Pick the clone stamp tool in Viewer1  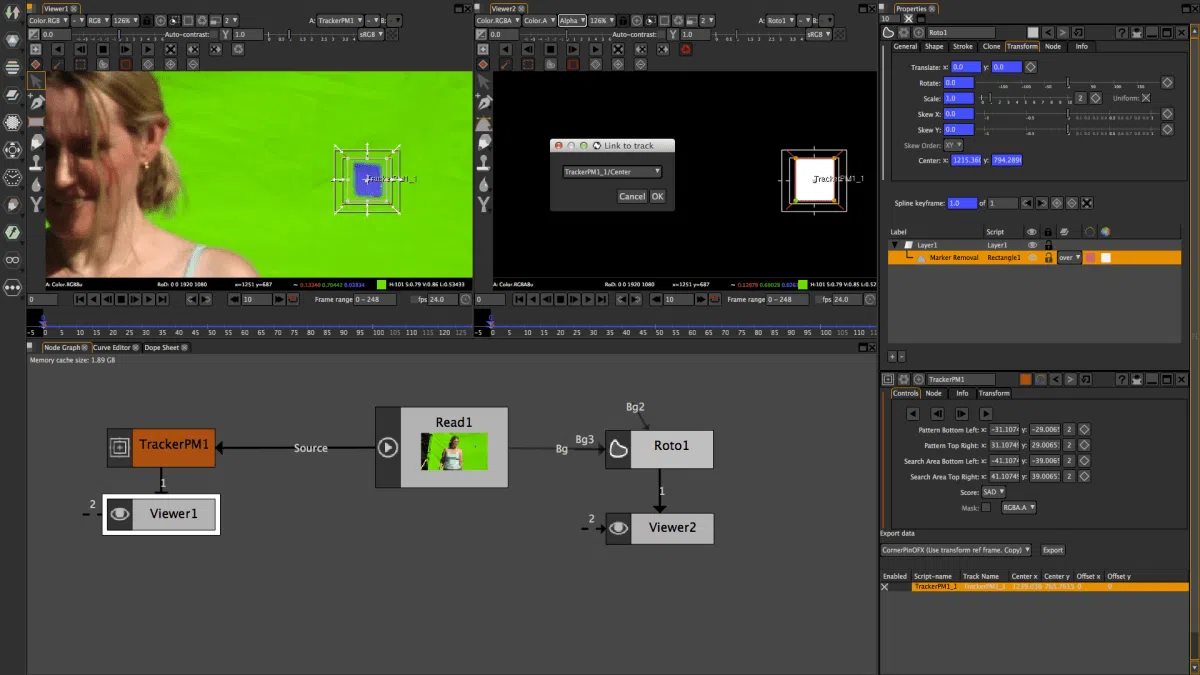click(x=36, y=163)
